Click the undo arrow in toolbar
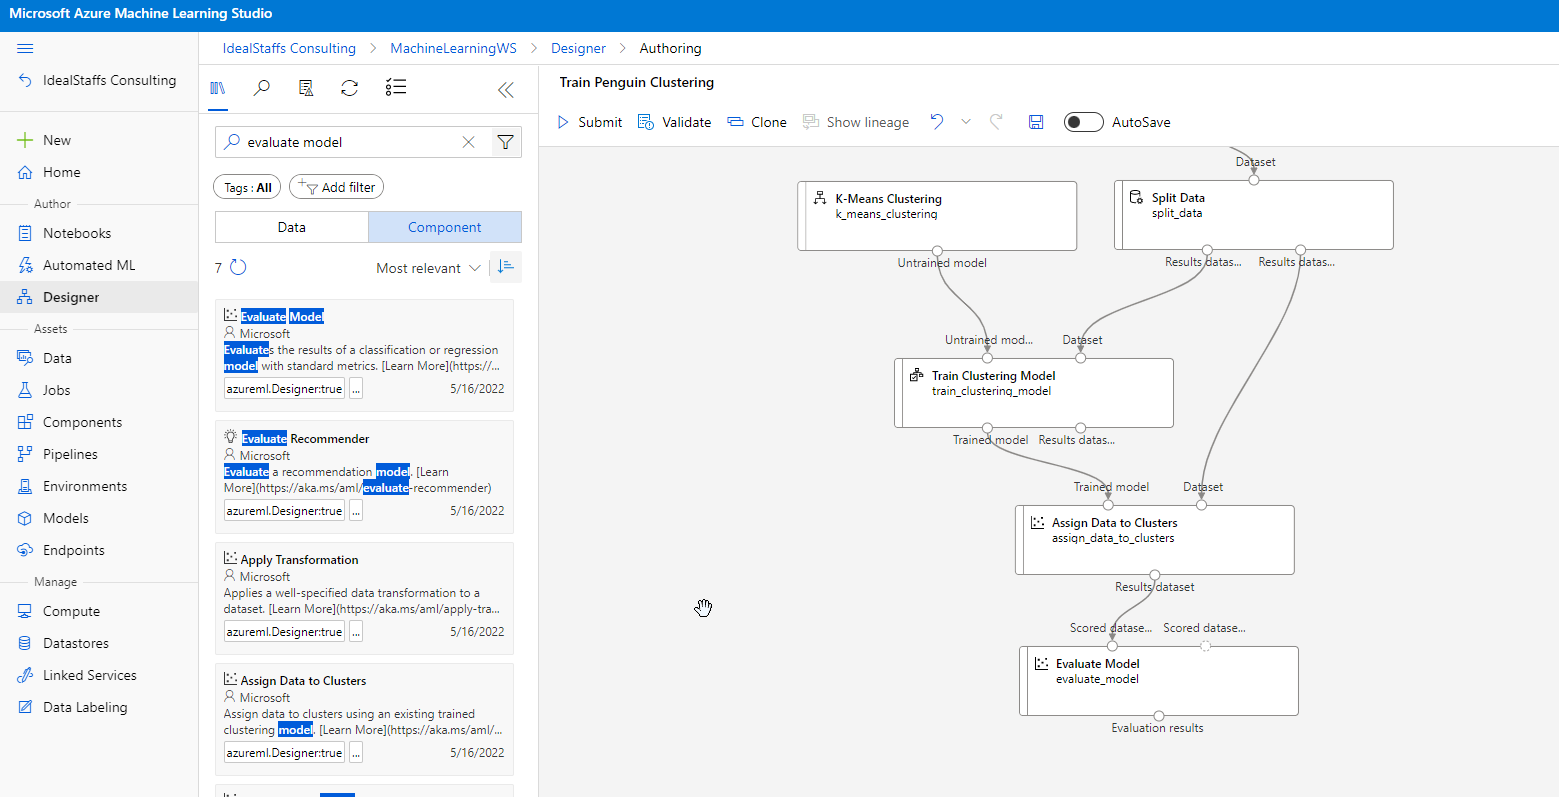This screenshot has height=797, width=1559. tap(937, 122)
